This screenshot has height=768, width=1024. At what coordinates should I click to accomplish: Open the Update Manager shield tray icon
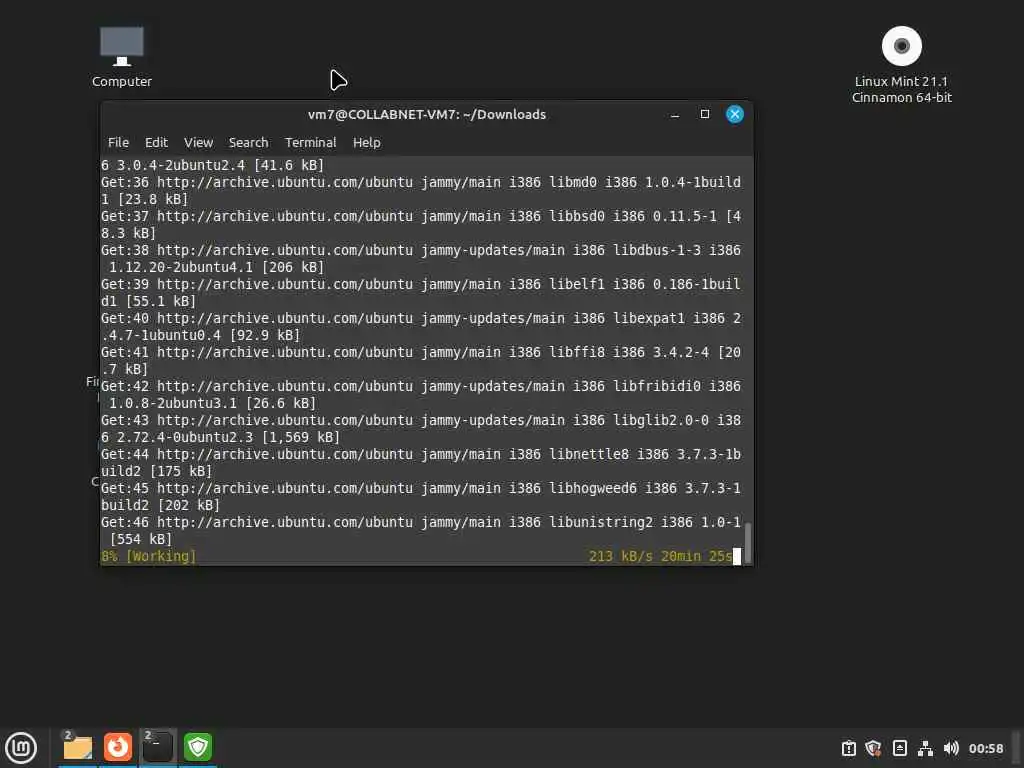click(873, 748)
